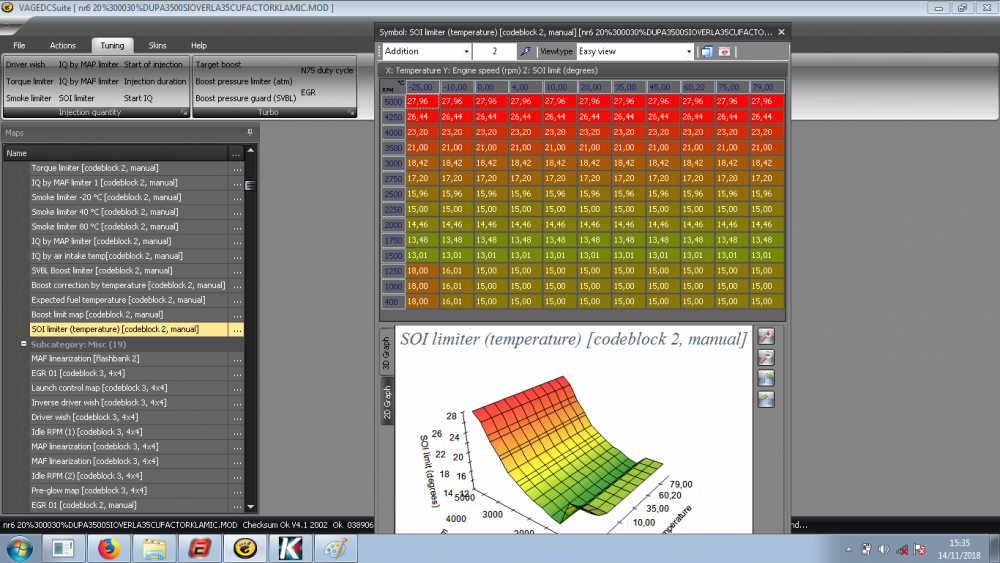
Task: Click the Maps list scroll-up arrow
Action: [x=251, y=150]
